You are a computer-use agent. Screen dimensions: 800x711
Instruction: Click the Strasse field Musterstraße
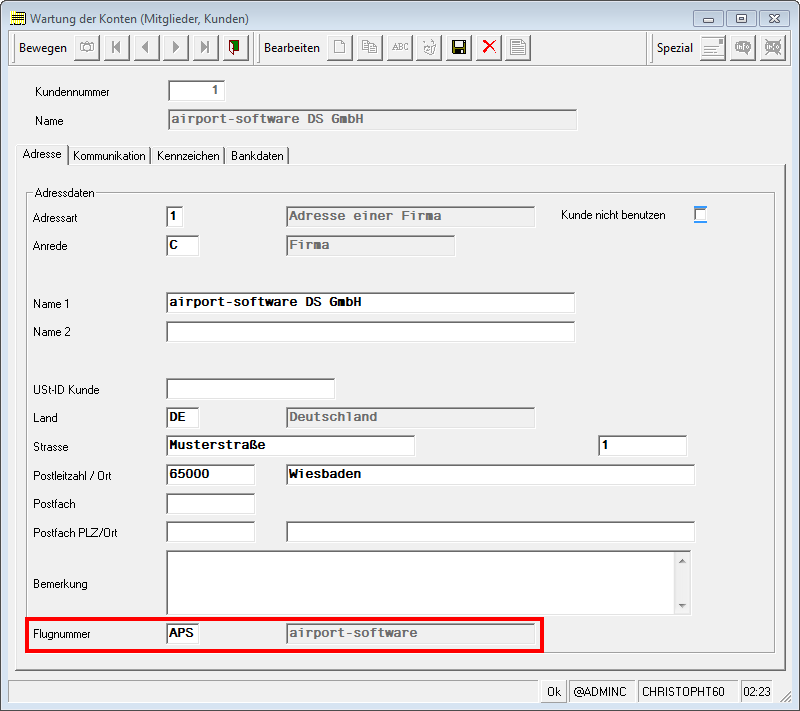(x=290, y=445)
